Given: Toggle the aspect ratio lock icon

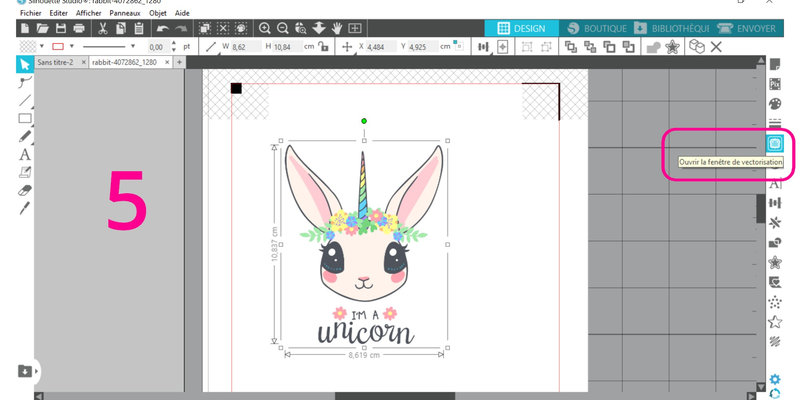Looking at the screenshot, I should [322, 47].
